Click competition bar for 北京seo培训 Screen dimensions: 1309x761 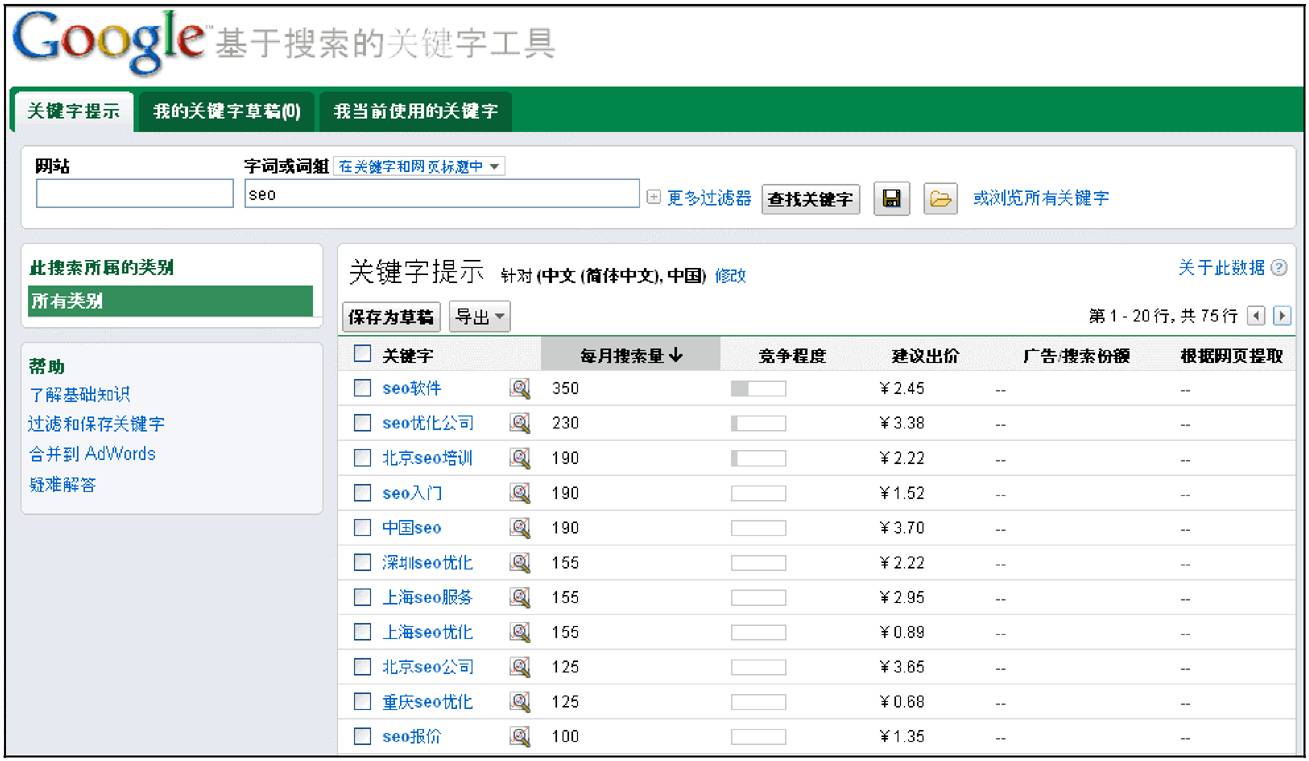(x=758, y=459)
